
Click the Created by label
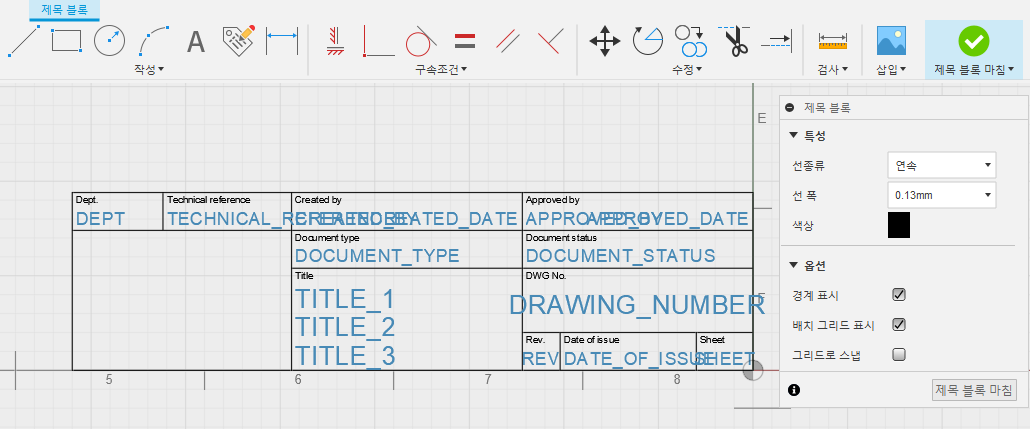pyautogui.click(x=318, y=200)
